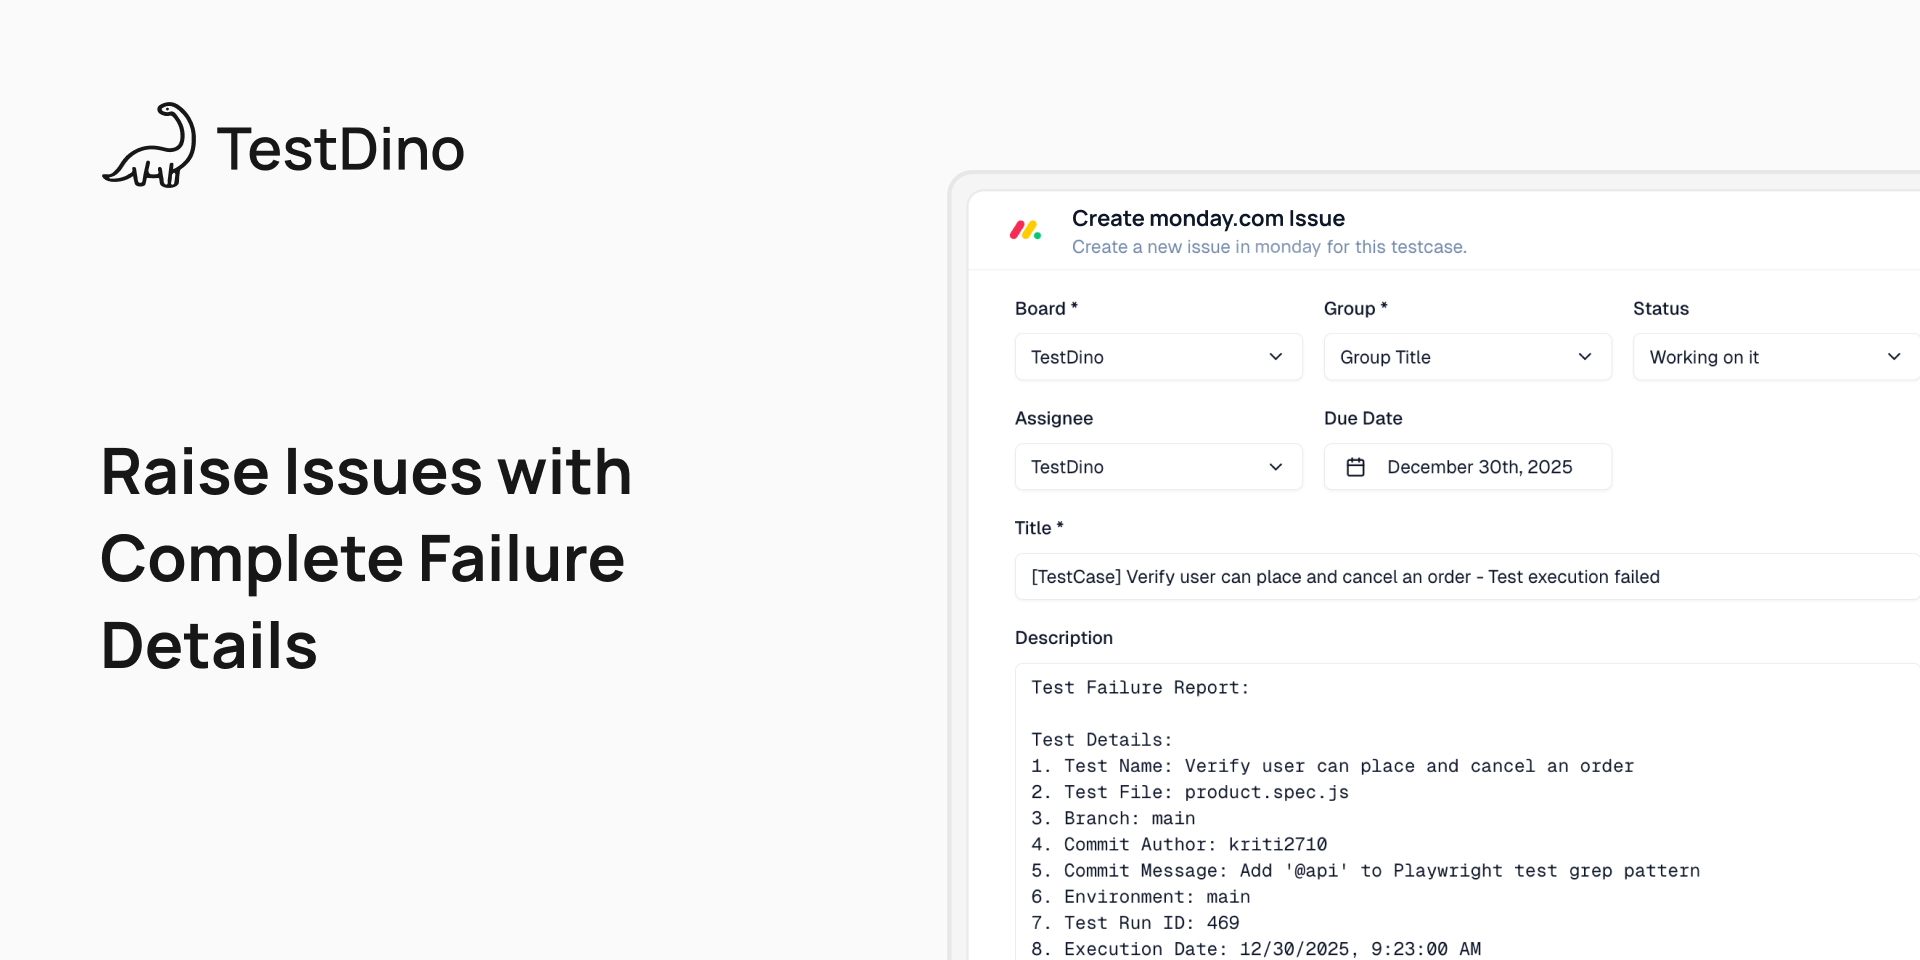
Task: Click the chevron arrow in Assignee field
Action: coord(1275,467)
